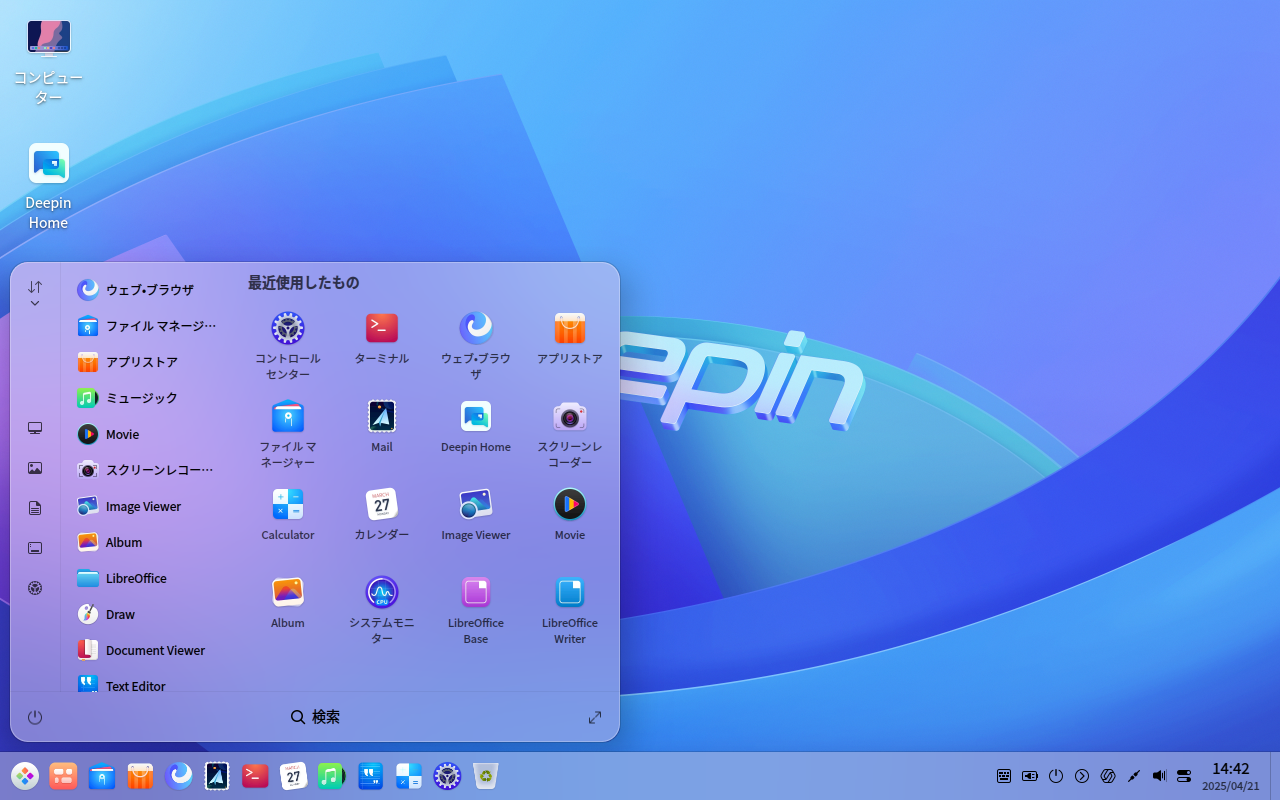1280x800 pixels.
Task: Open the quick settings panel in the tray
Action: (x=1185, y=776)
